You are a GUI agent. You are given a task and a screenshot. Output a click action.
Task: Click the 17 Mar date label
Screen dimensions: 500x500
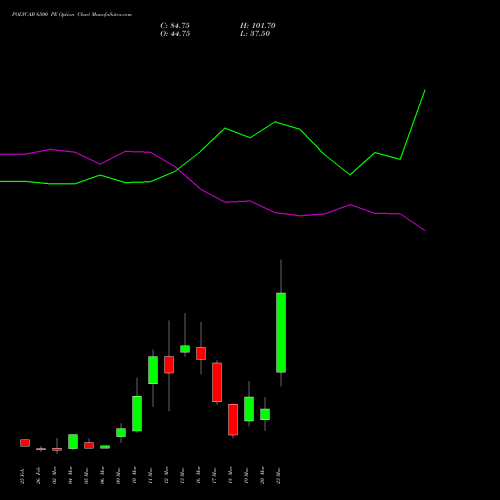click(214, 476)
